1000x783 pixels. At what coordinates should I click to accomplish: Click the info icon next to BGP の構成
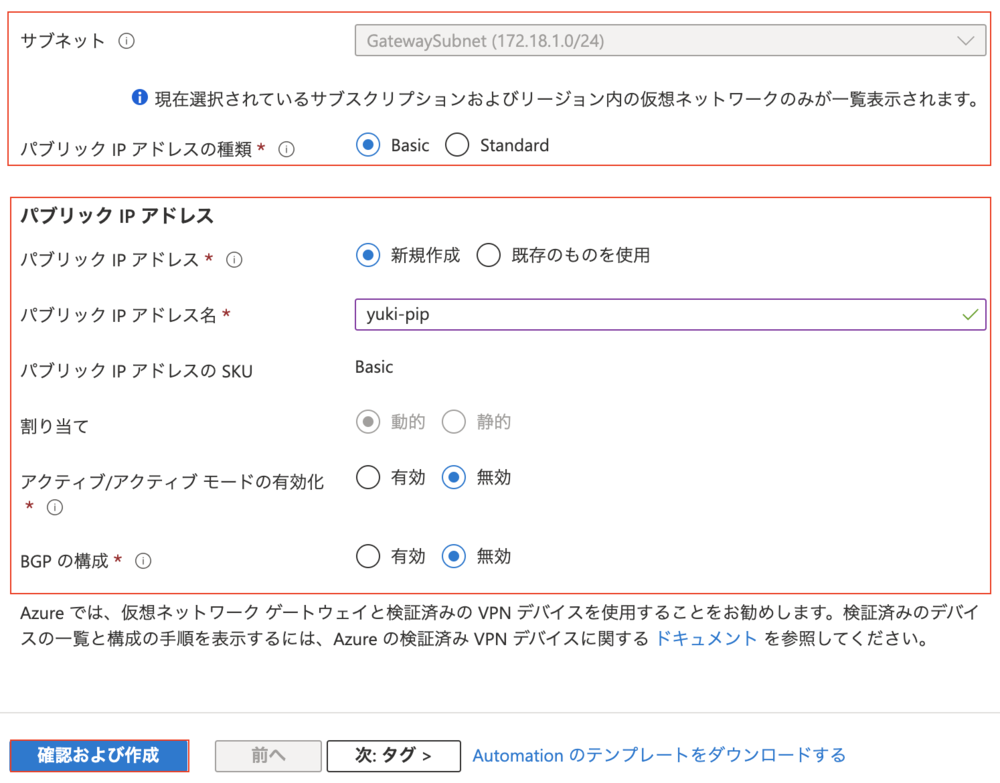[143, 561]
